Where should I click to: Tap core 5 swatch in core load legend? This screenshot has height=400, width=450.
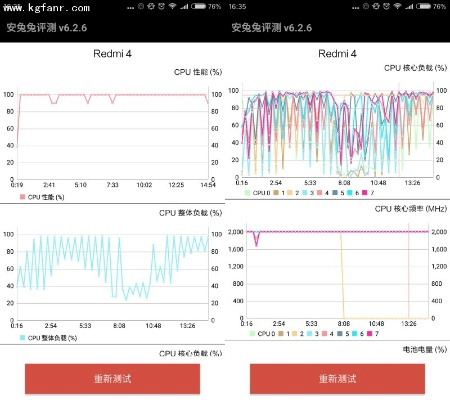click(335, 193)
